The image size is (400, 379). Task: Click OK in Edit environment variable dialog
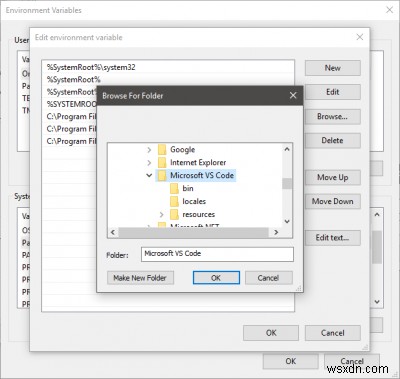coord(271,333)
